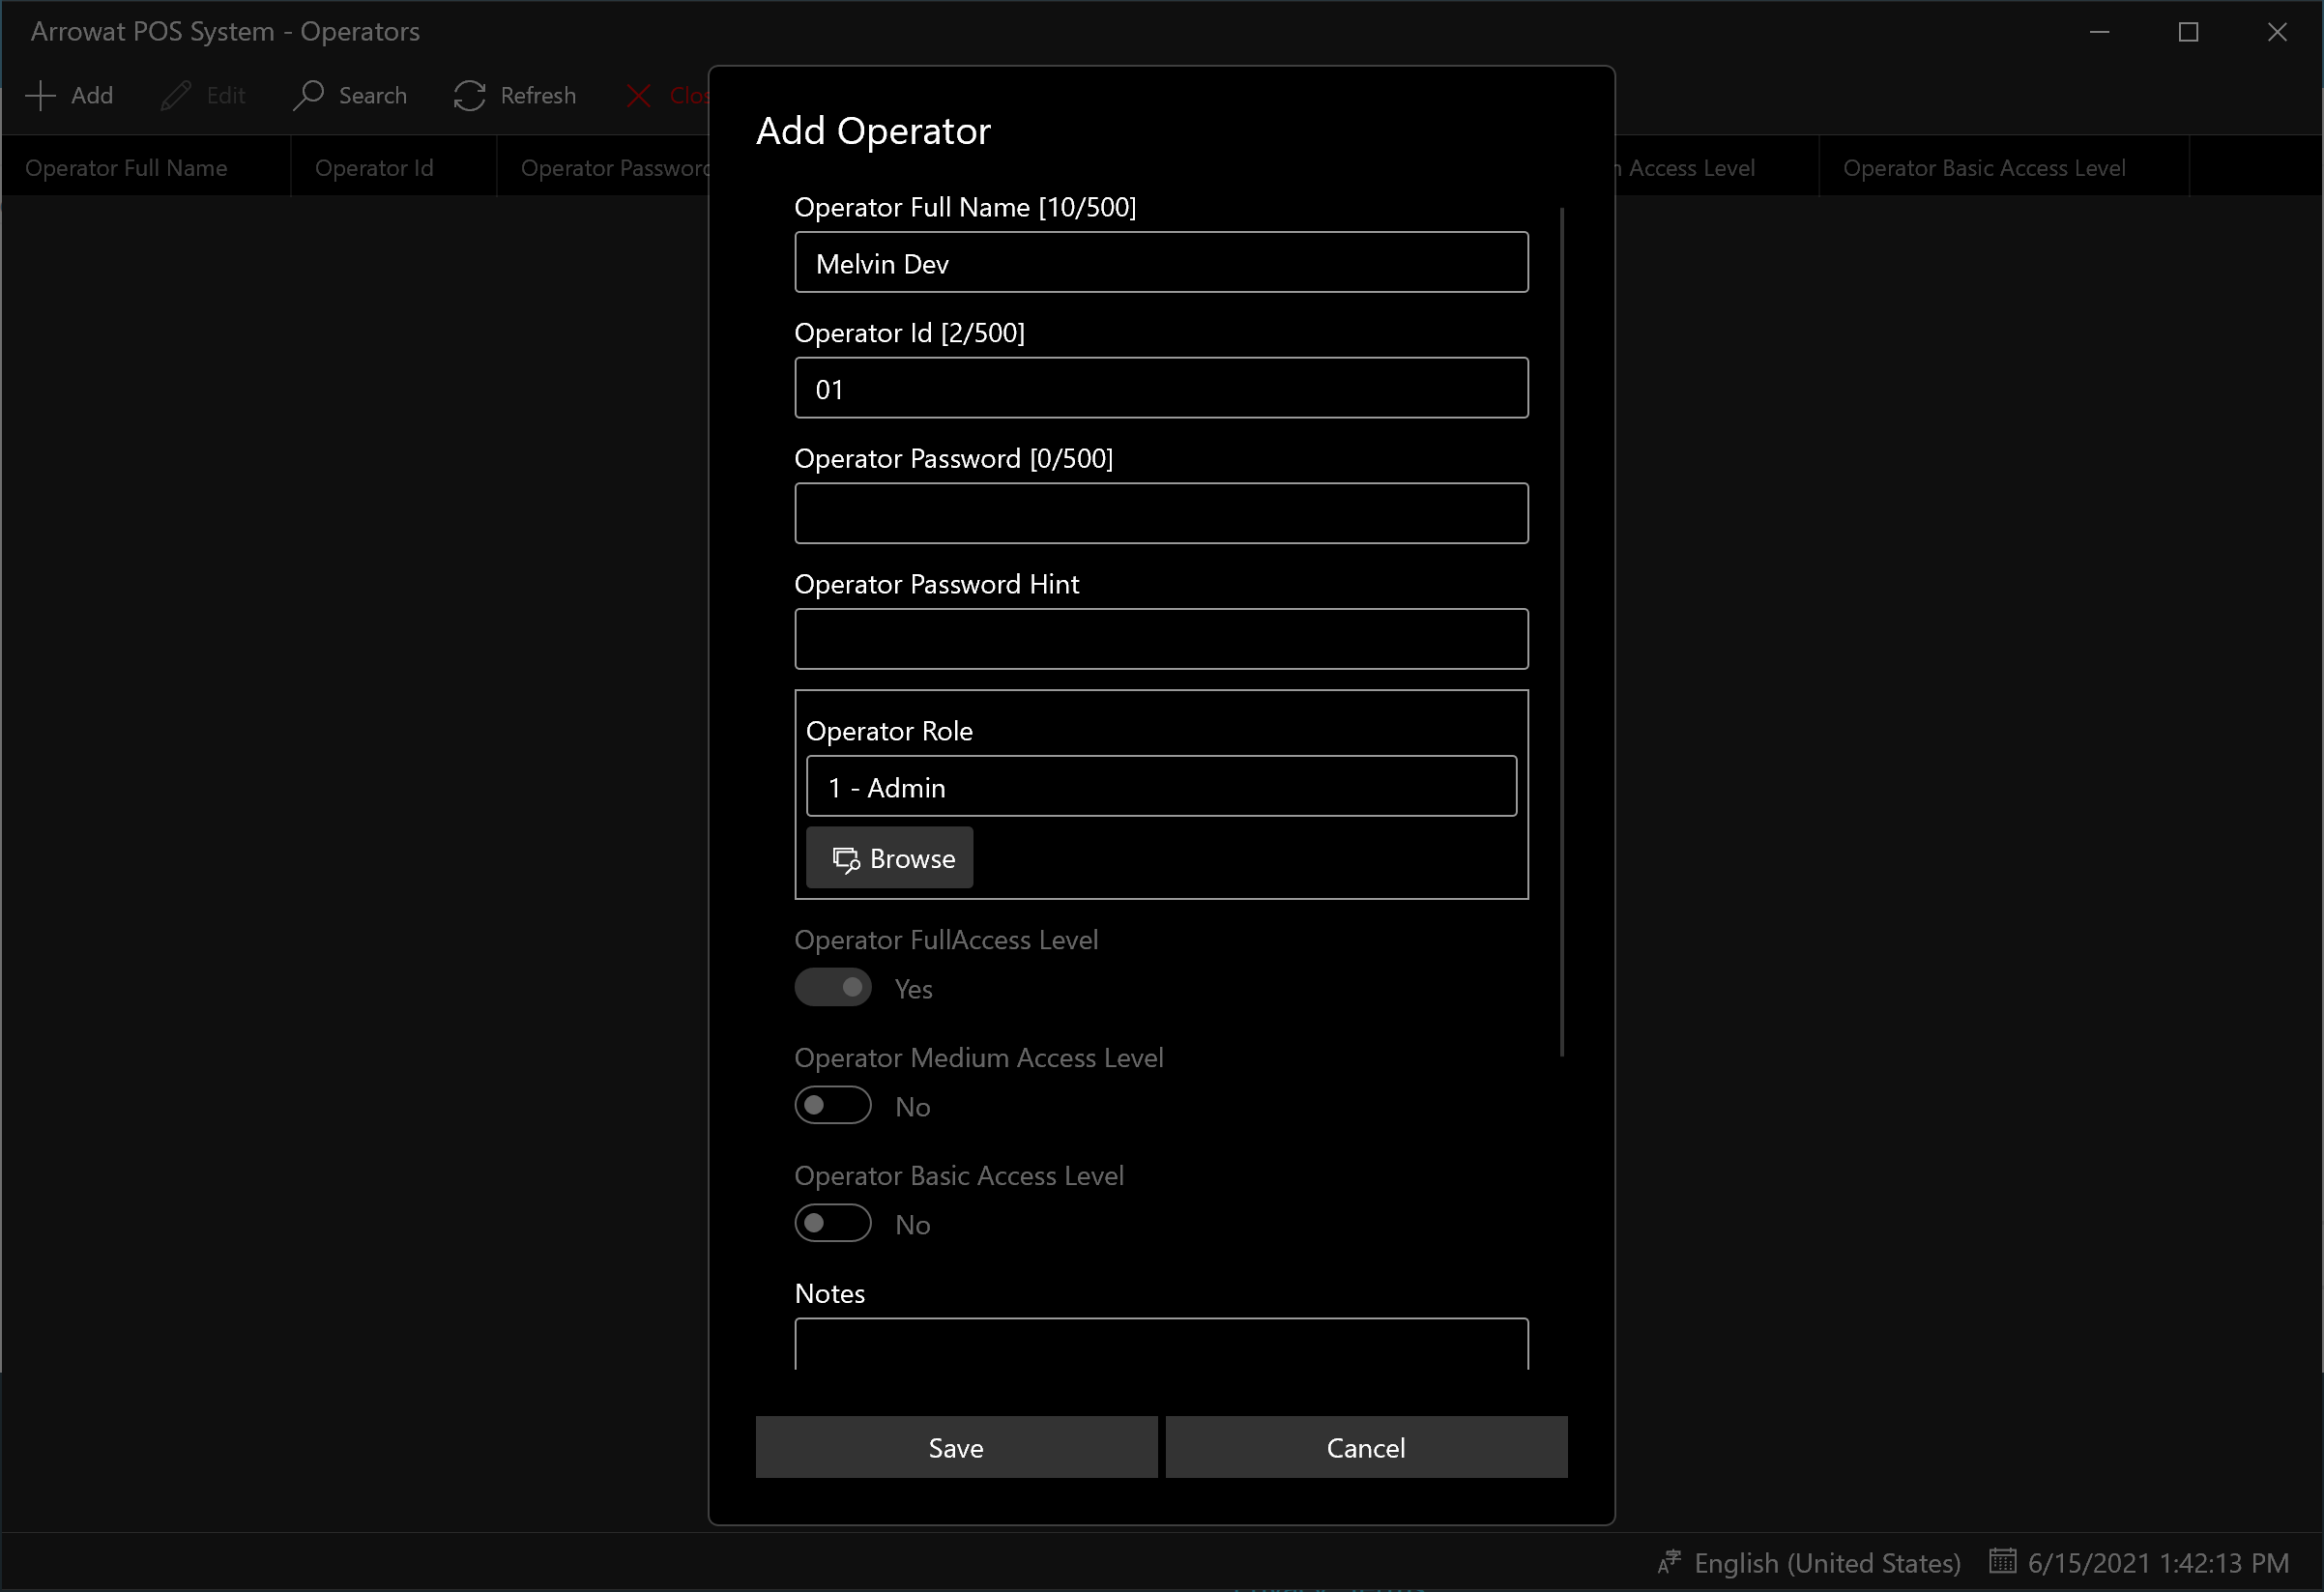Click into the Operator Password Hint field

coord(1160,639)
